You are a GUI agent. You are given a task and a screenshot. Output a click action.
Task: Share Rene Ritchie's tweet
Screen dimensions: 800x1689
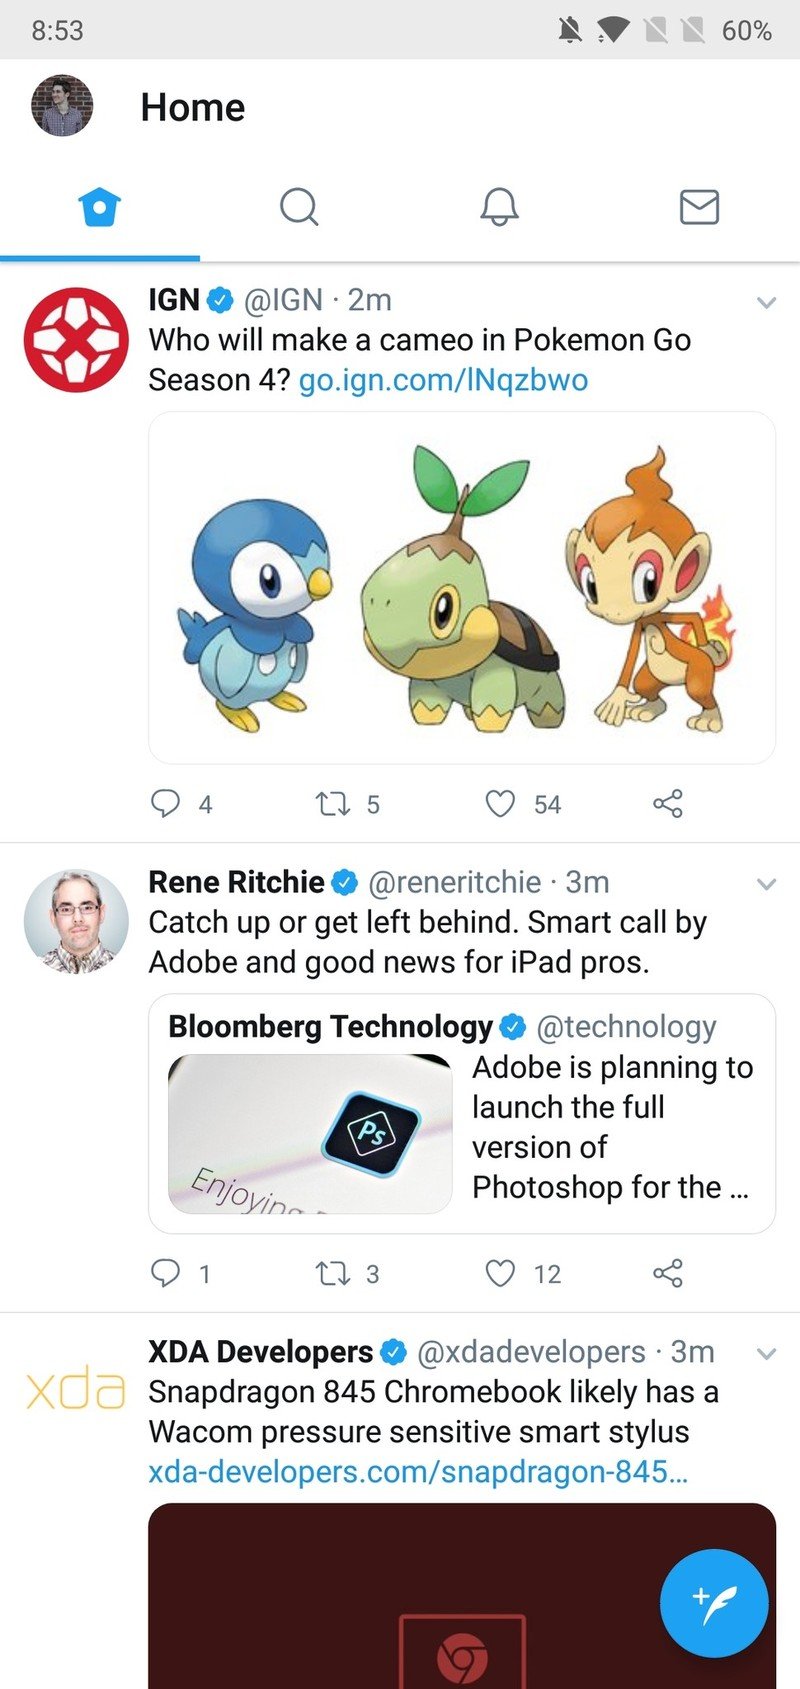[667, 1272]
